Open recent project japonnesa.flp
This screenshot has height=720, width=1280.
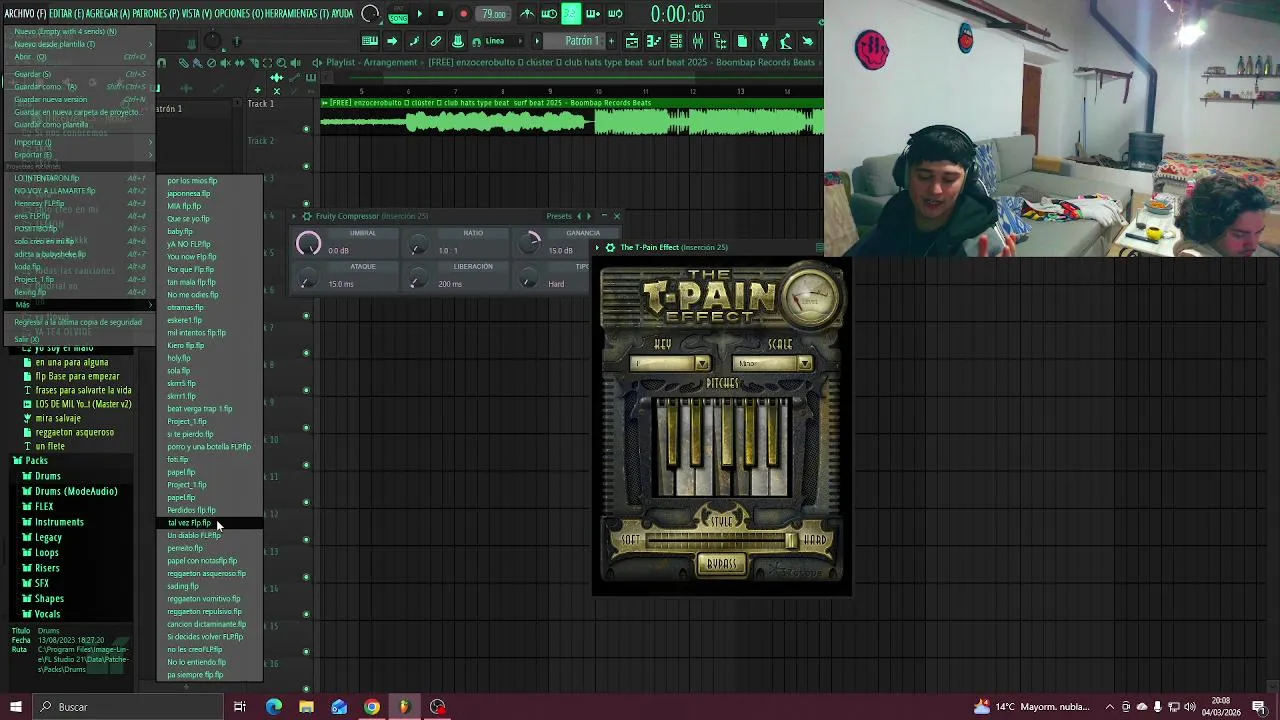(x=209, y=194)
